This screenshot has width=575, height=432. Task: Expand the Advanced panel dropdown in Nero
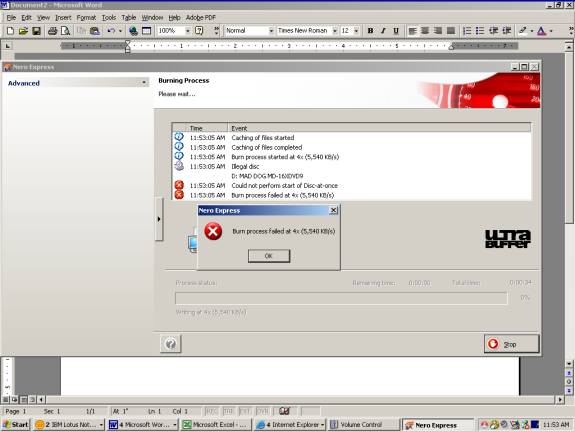click(144, 83)
